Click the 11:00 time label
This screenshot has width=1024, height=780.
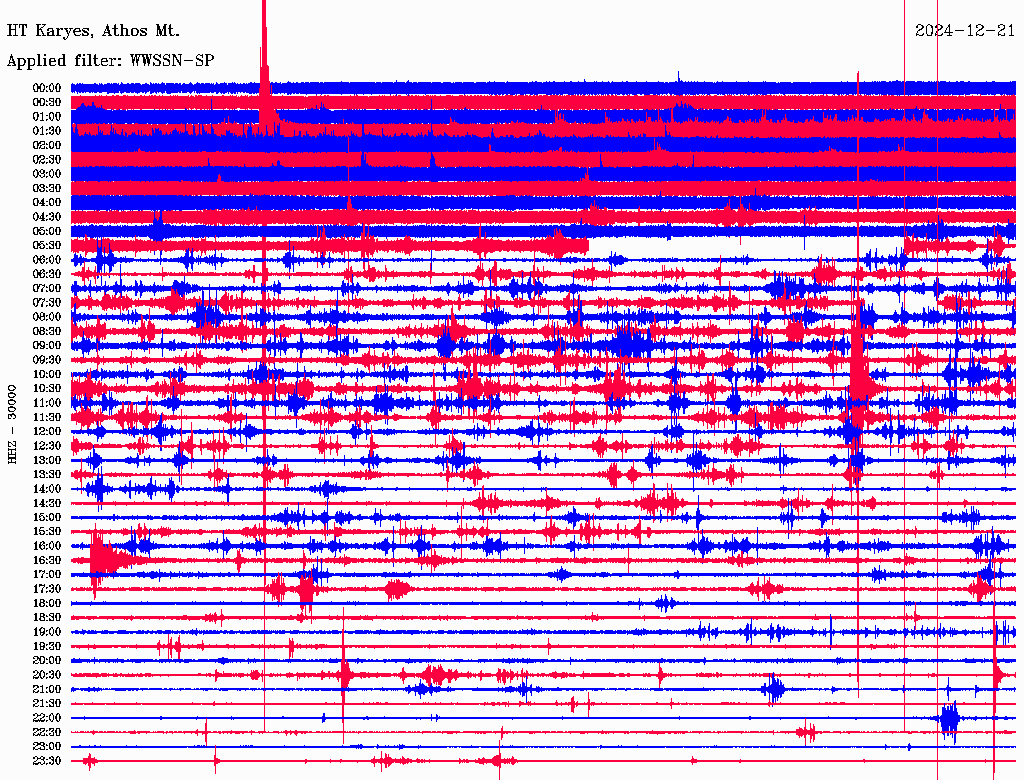click(47, 402)
